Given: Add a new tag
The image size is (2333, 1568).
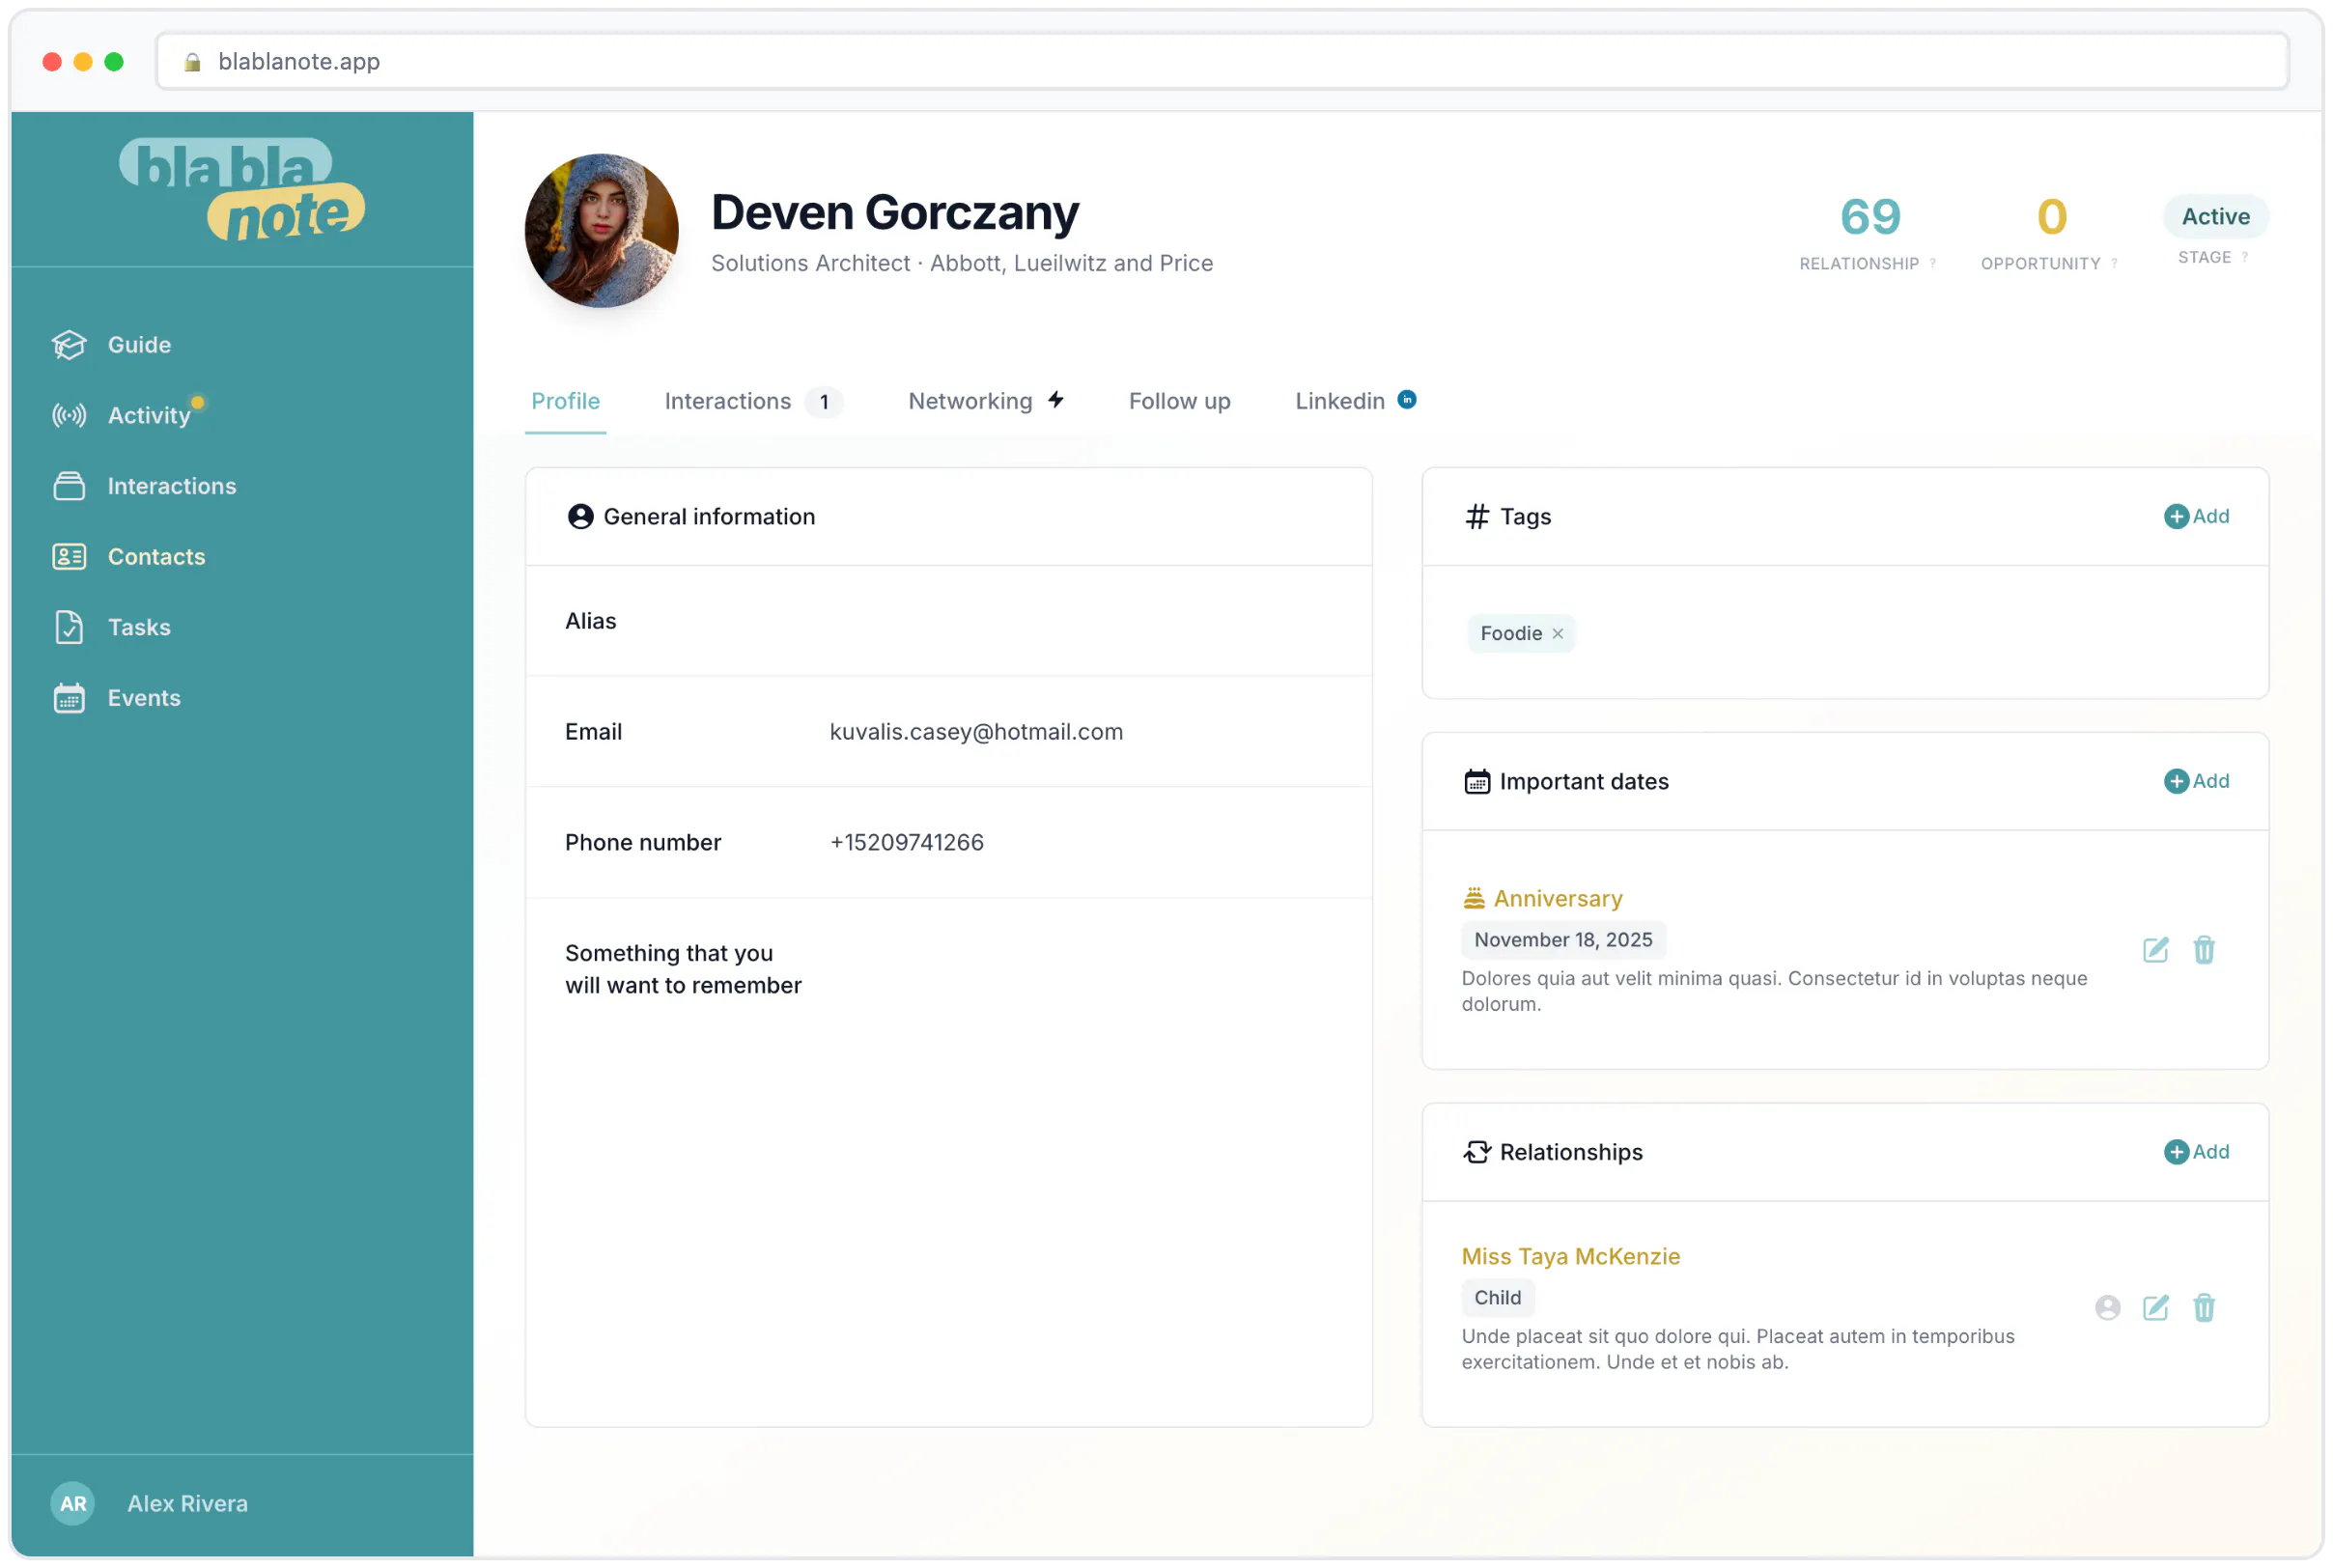Looking at the screenshot, I should (x=2197, y=516).
